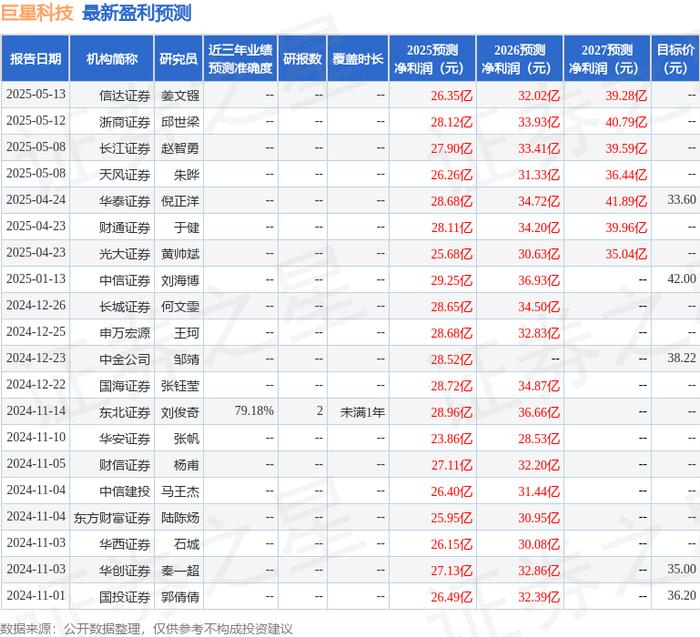Click 40.79亿 forecast value
The width and height of the screenshot is (700, 637).
point(626,122)
